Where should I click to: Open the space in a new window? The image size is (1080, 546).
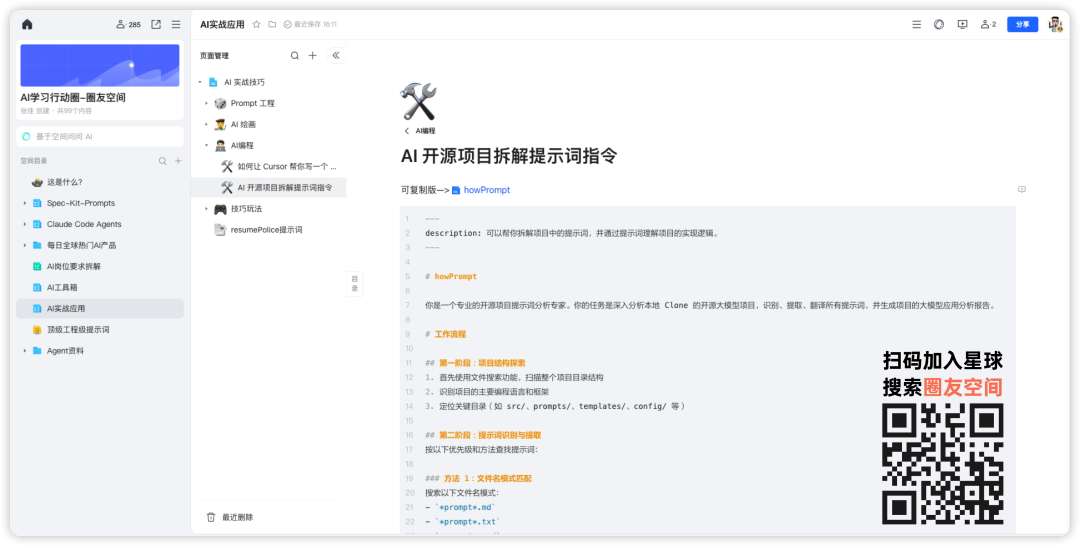pos(156,24)
